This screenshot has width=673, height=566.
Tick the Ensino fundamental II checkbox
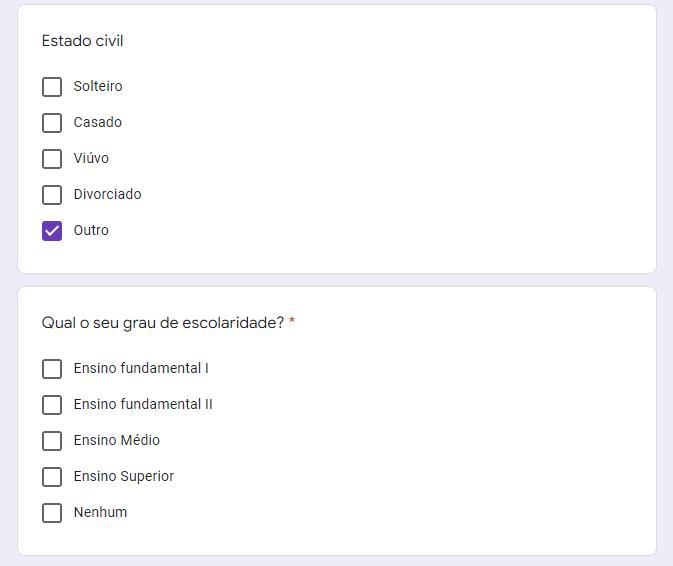52,405
